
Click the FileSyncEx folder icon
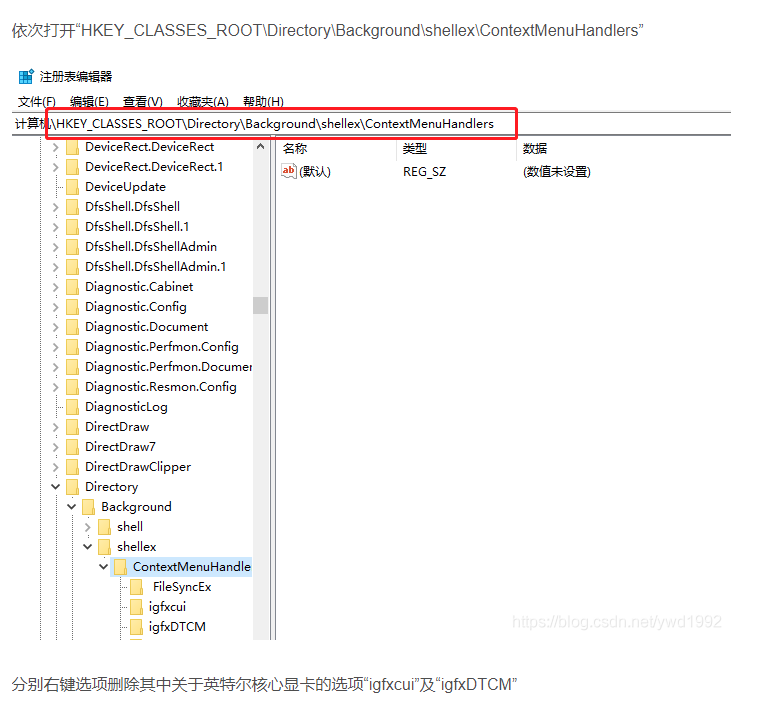[137, 587]
